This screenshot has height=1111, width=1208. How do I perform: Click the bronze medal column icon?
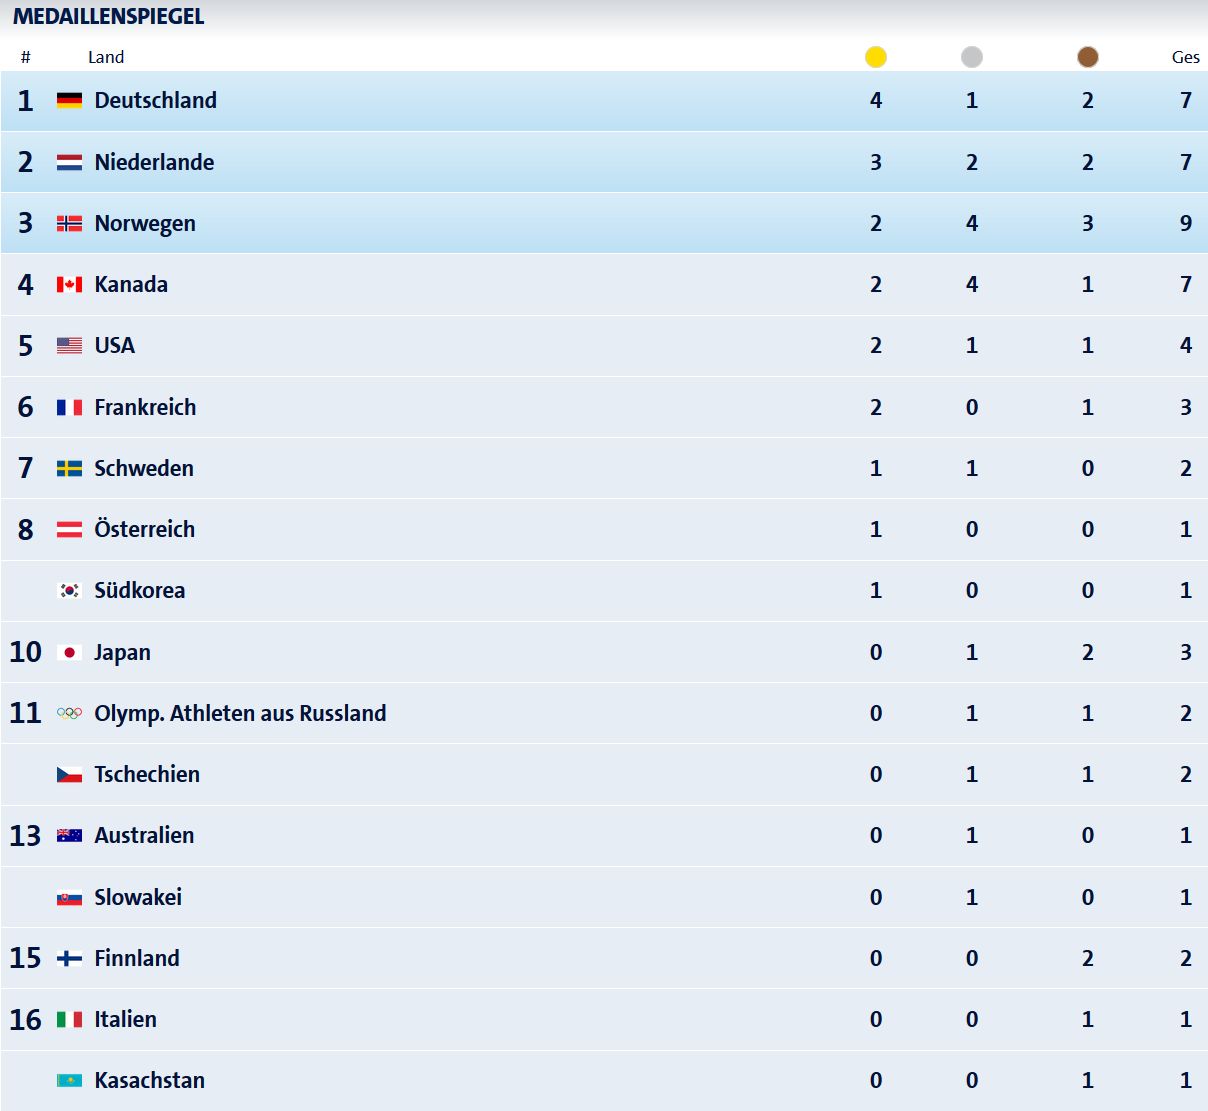click(x=1088, y=57)
